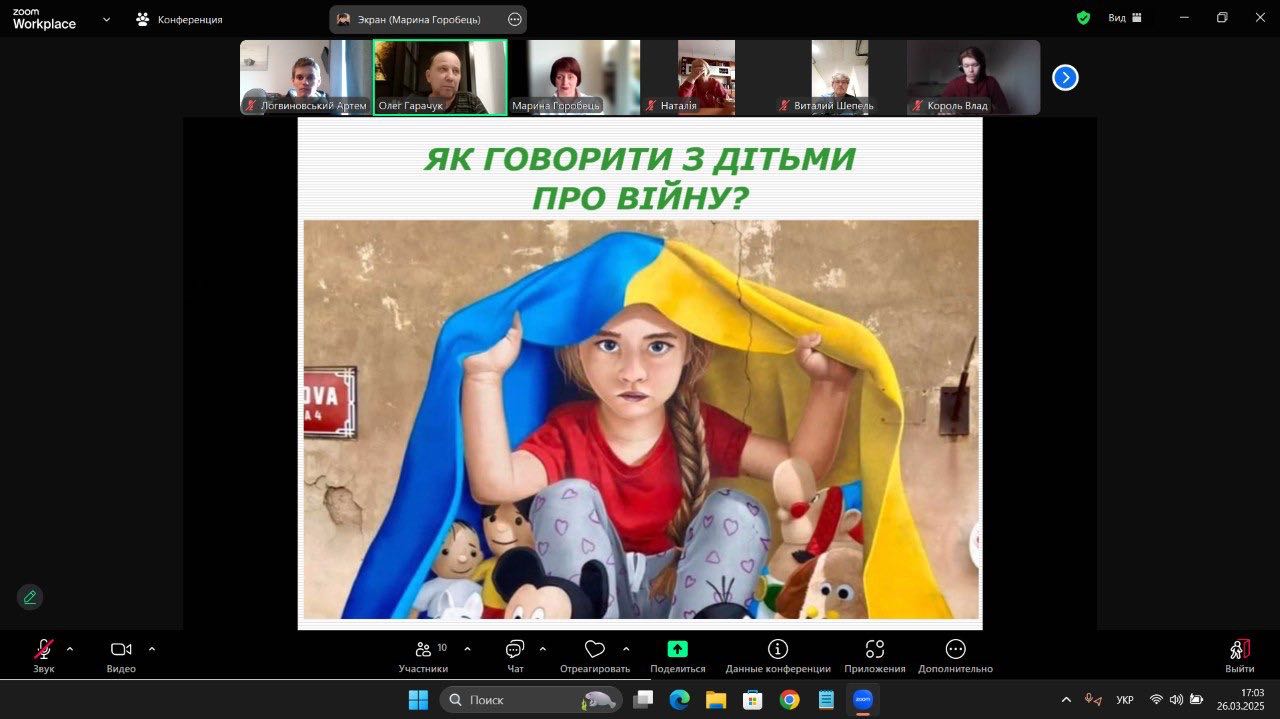
Task: Leave the meeting
Action: [x=1239, y=655]
